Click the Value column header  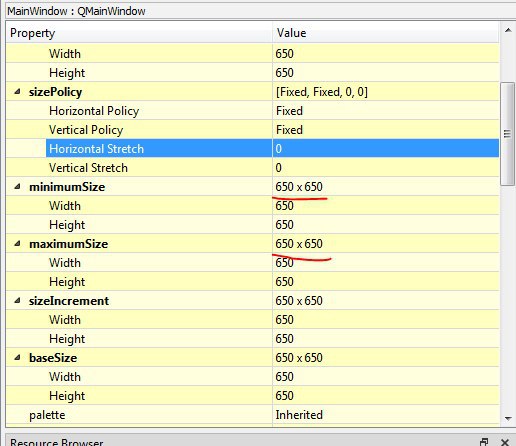coord(386,33)
